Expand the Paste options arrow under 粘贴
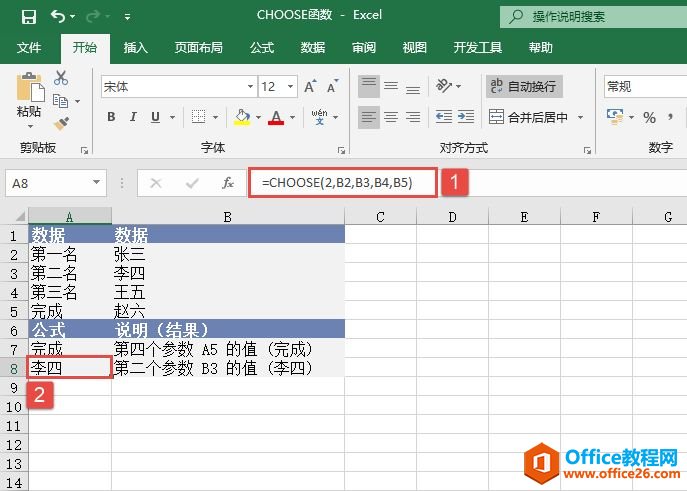Viewport: 687px width, 491px height. [30, 127]
